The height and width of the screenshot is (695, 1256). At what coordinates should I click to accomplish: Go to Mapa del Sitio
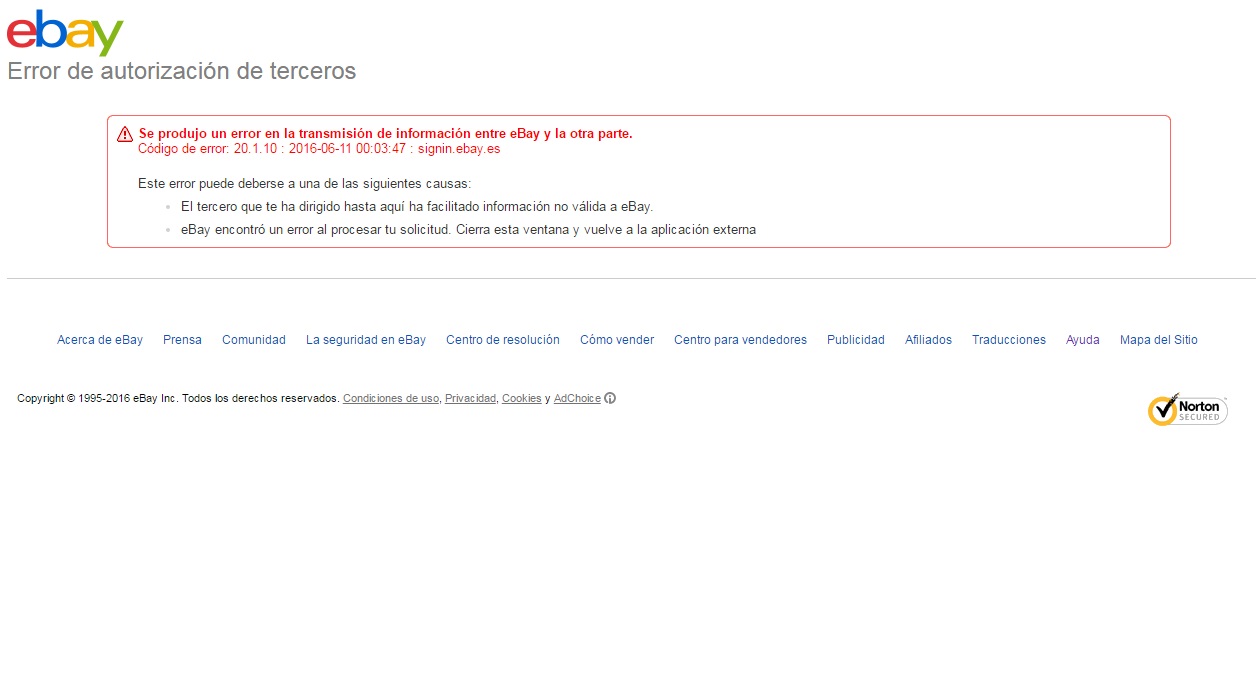coord(1159,340)
